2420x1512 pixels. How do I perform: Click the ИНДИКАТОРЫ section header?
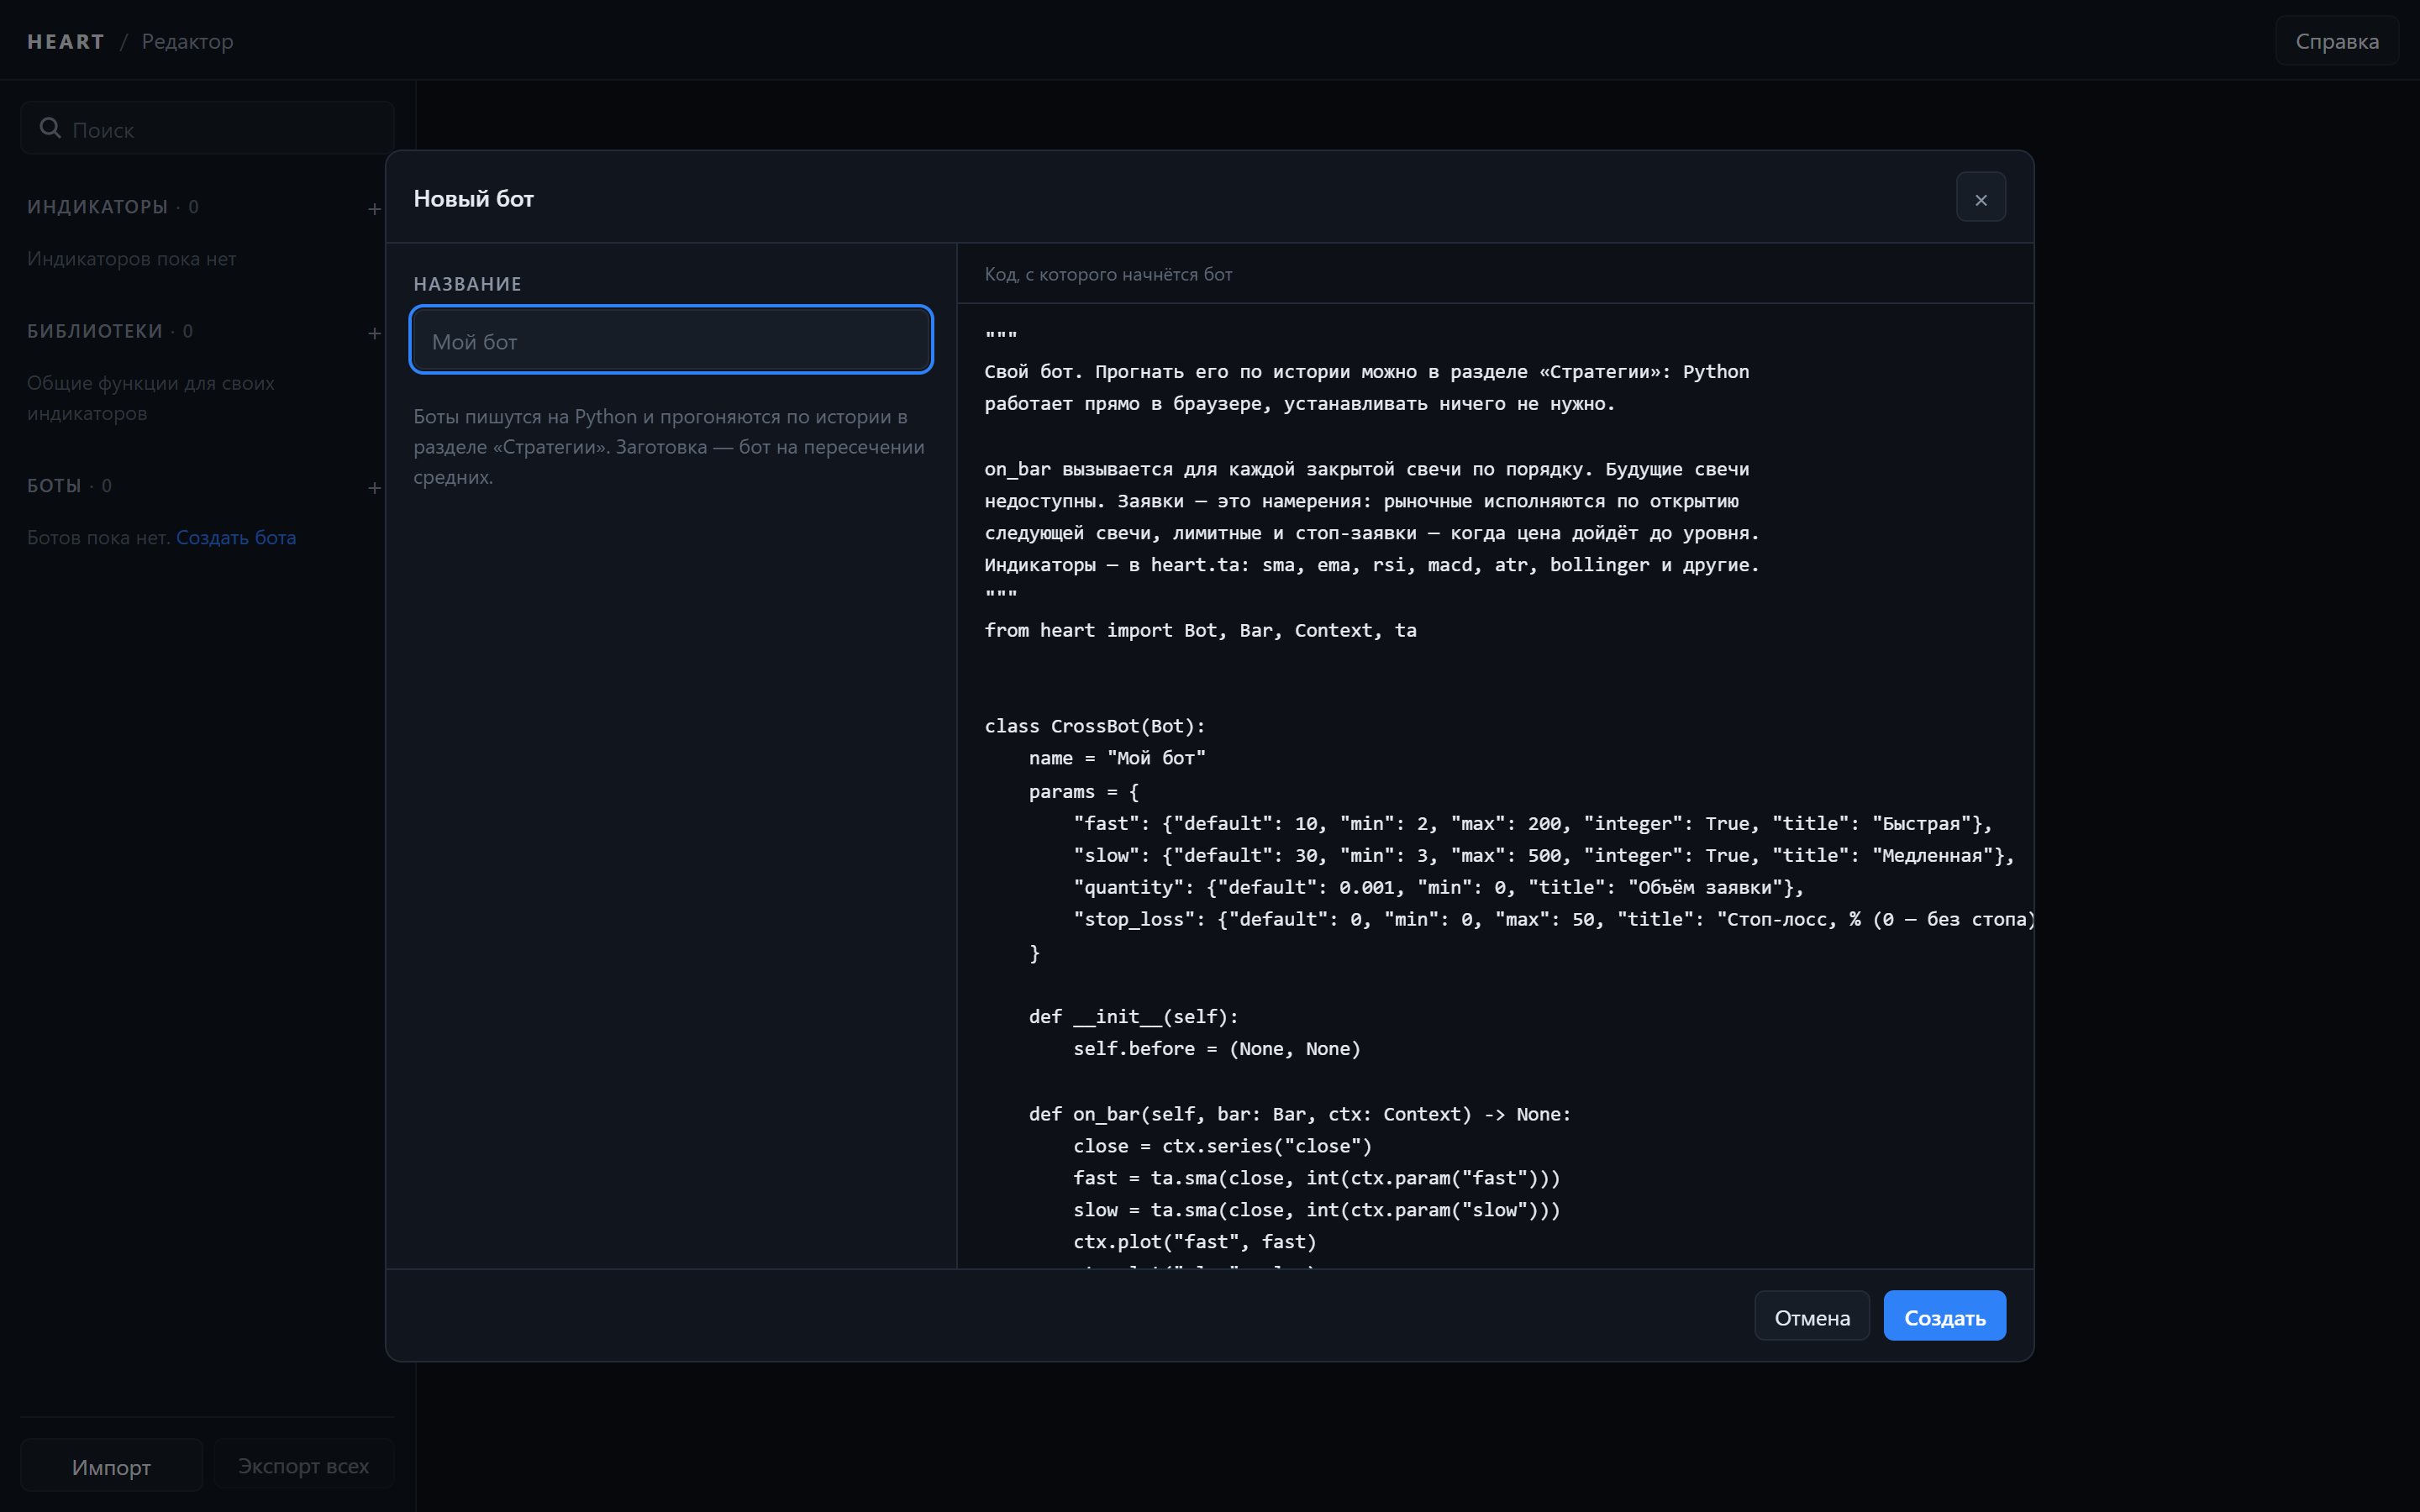[97, 207]
